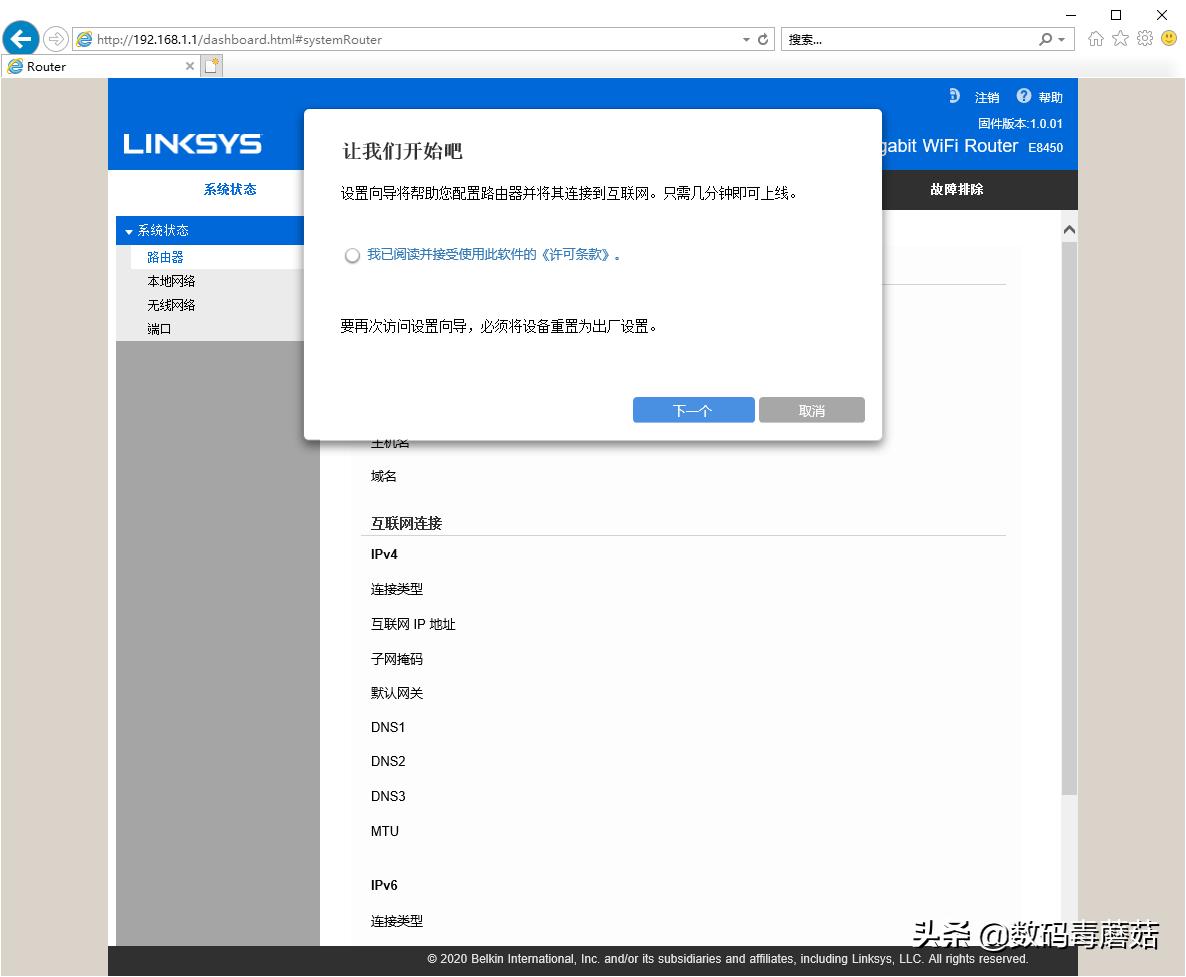Click the page scrollbar up arrow
Viewport: 1186px width, 977px height.
point(1069,230)
